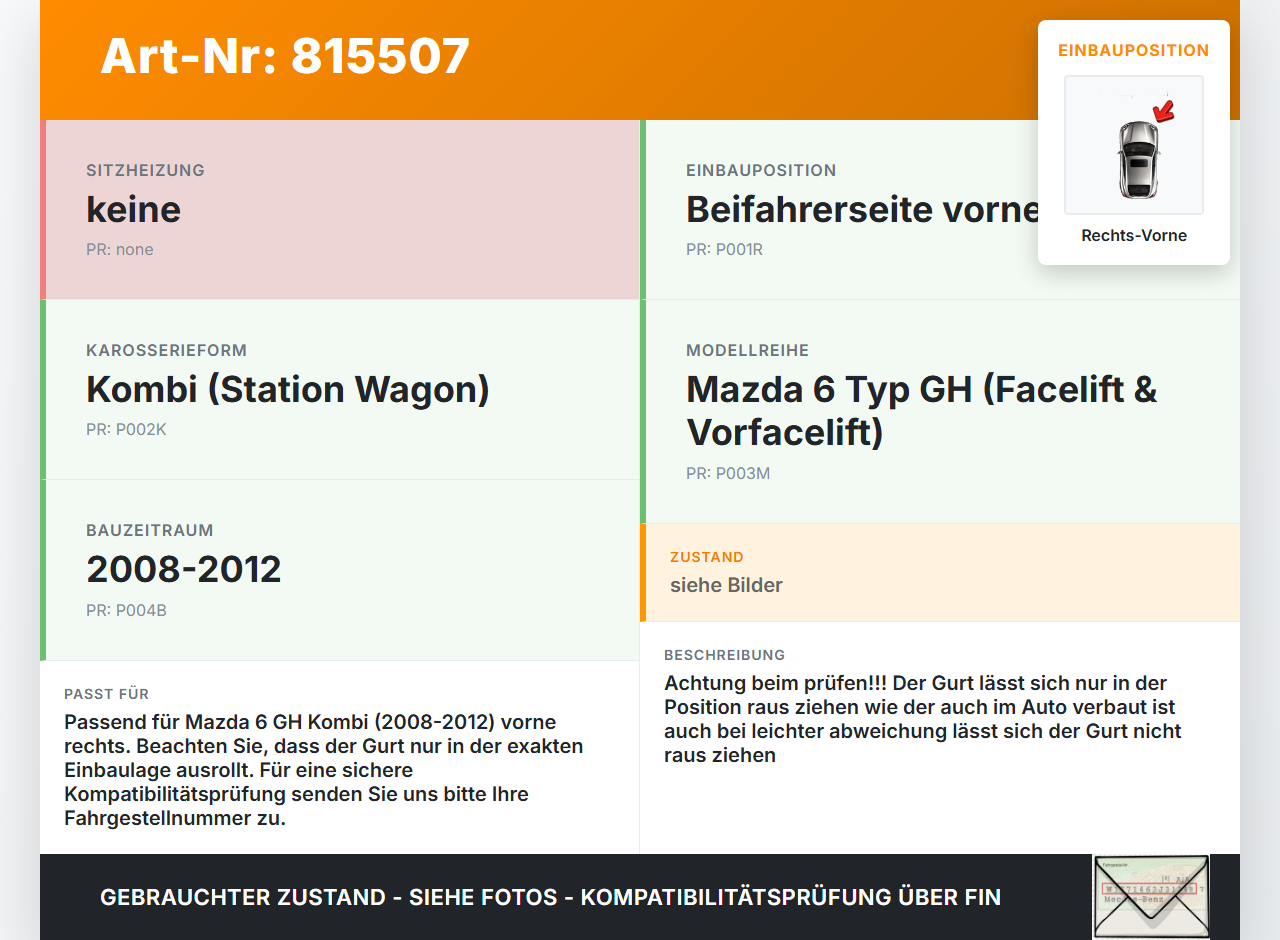
Task: Click the 'PR: P002K' code
Action: tap(125, 430)
